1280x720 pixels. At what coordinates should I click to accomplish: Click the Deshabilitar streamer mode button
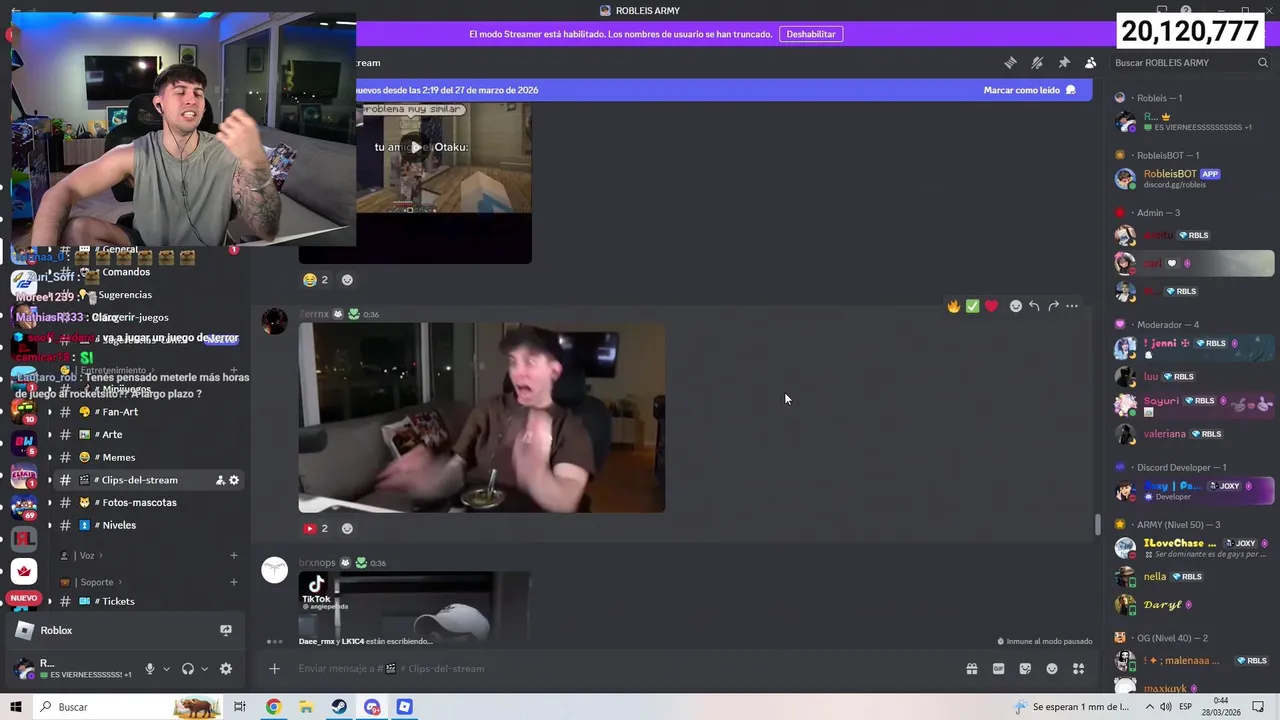pyautogui.click(x=811, y=34)
